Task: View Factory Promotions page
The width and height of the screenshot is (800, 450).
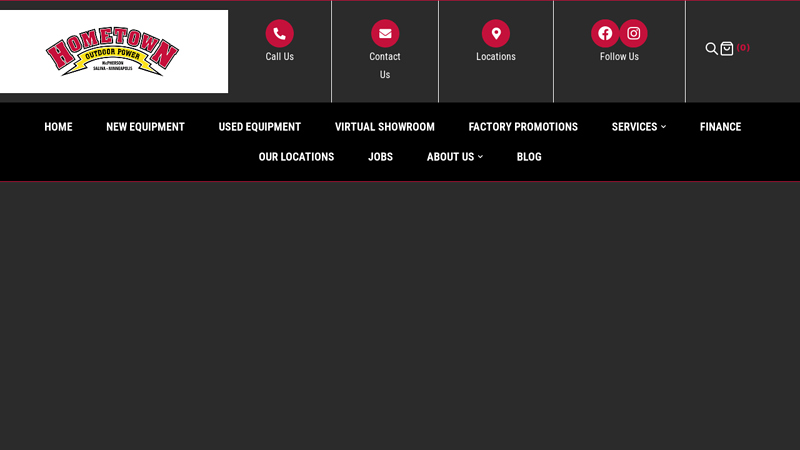Action: point(523,127)
